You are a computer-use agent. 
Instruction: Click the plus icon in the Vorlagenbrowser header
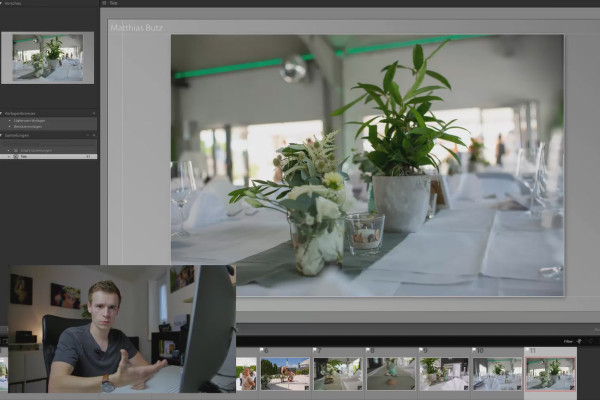pyautogui.click(x=94, y=114)
